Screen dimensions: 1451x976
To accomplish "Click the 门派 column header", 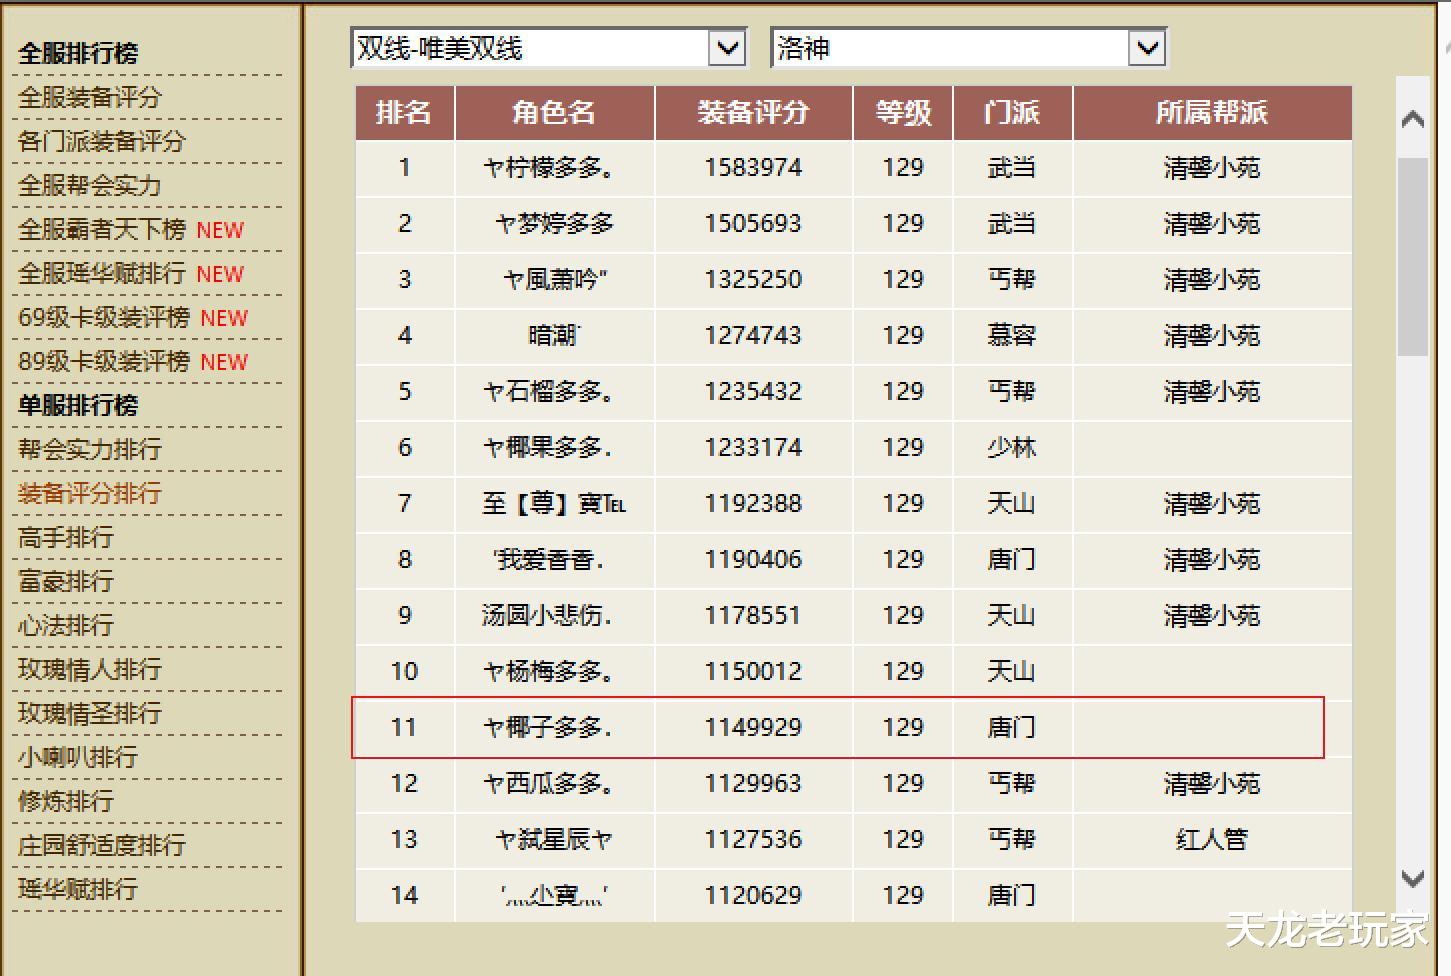I will pos(1012,112).
